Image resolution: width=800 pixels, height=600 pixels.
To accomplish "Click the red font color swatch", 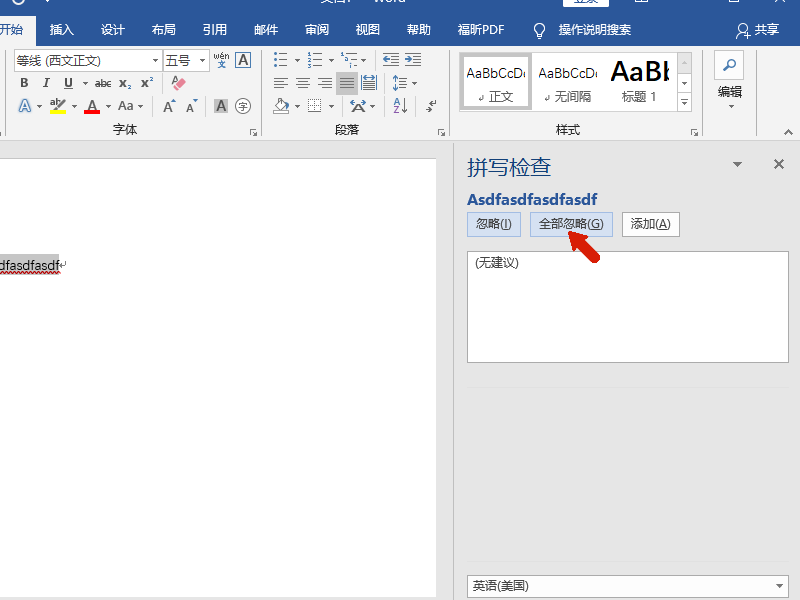I will (x=92, y=107).
